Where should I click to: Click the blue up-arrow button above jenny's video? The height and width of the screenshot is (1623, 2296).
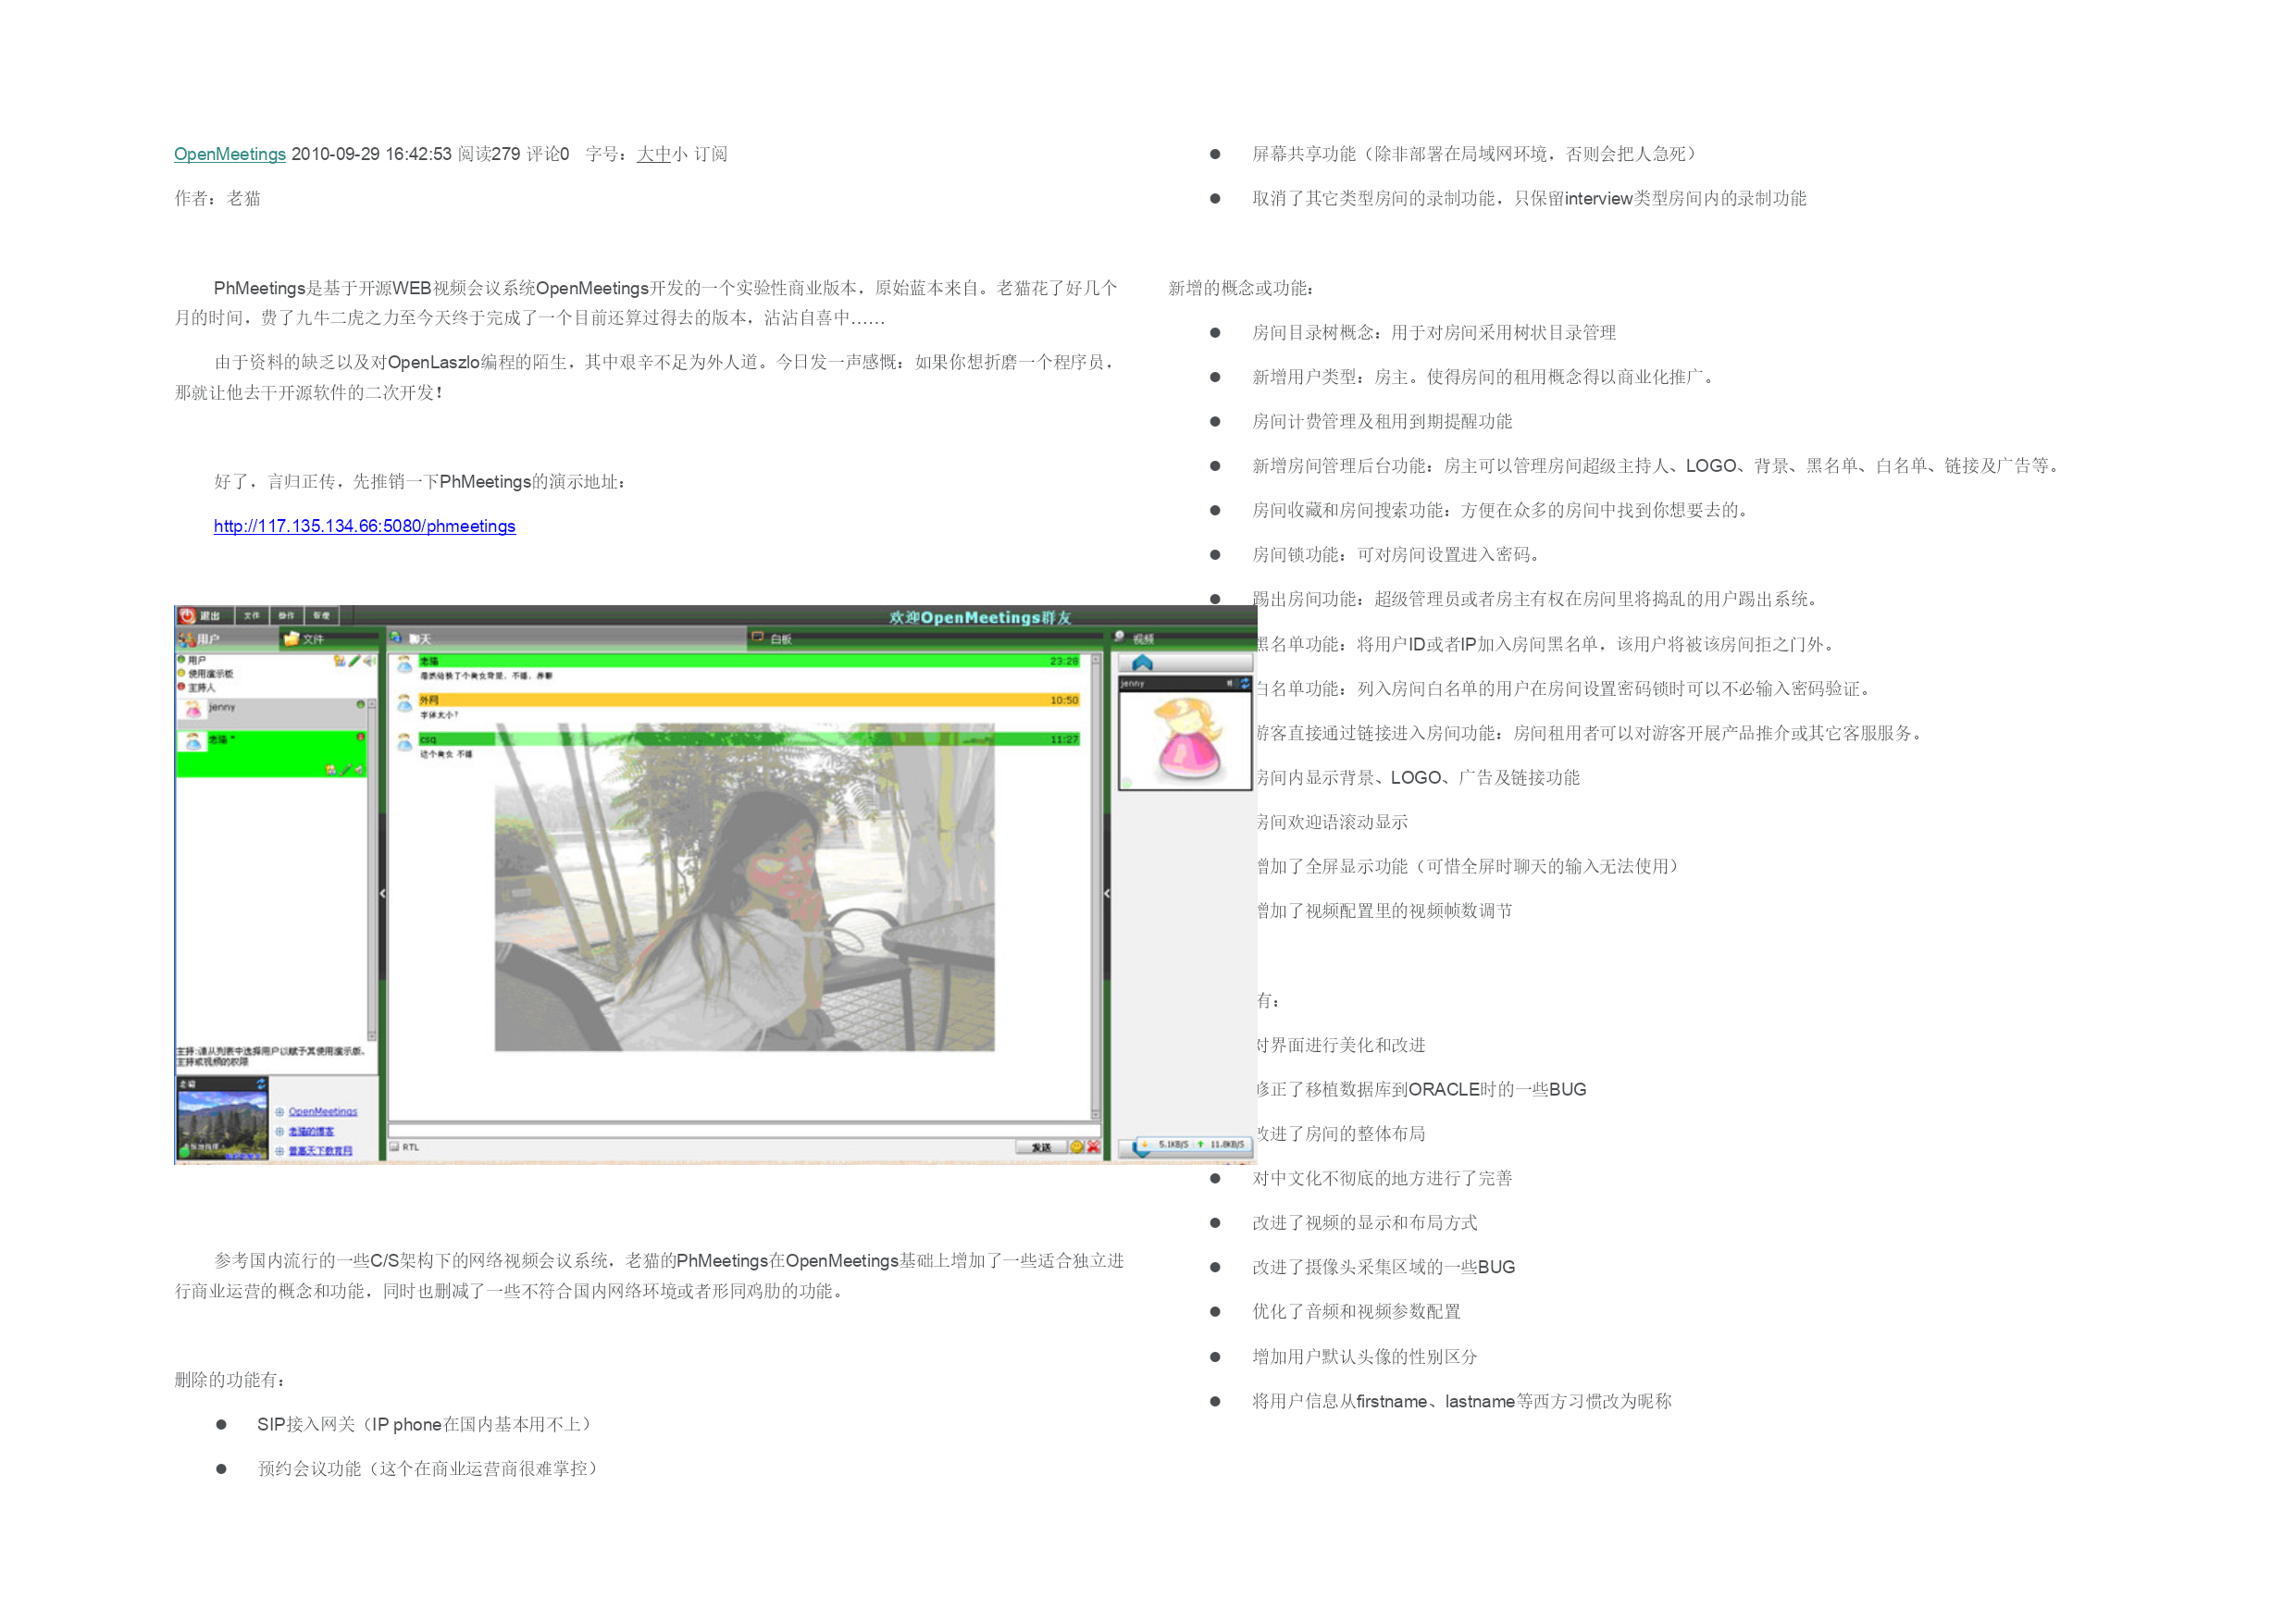tap(1143, 663)
